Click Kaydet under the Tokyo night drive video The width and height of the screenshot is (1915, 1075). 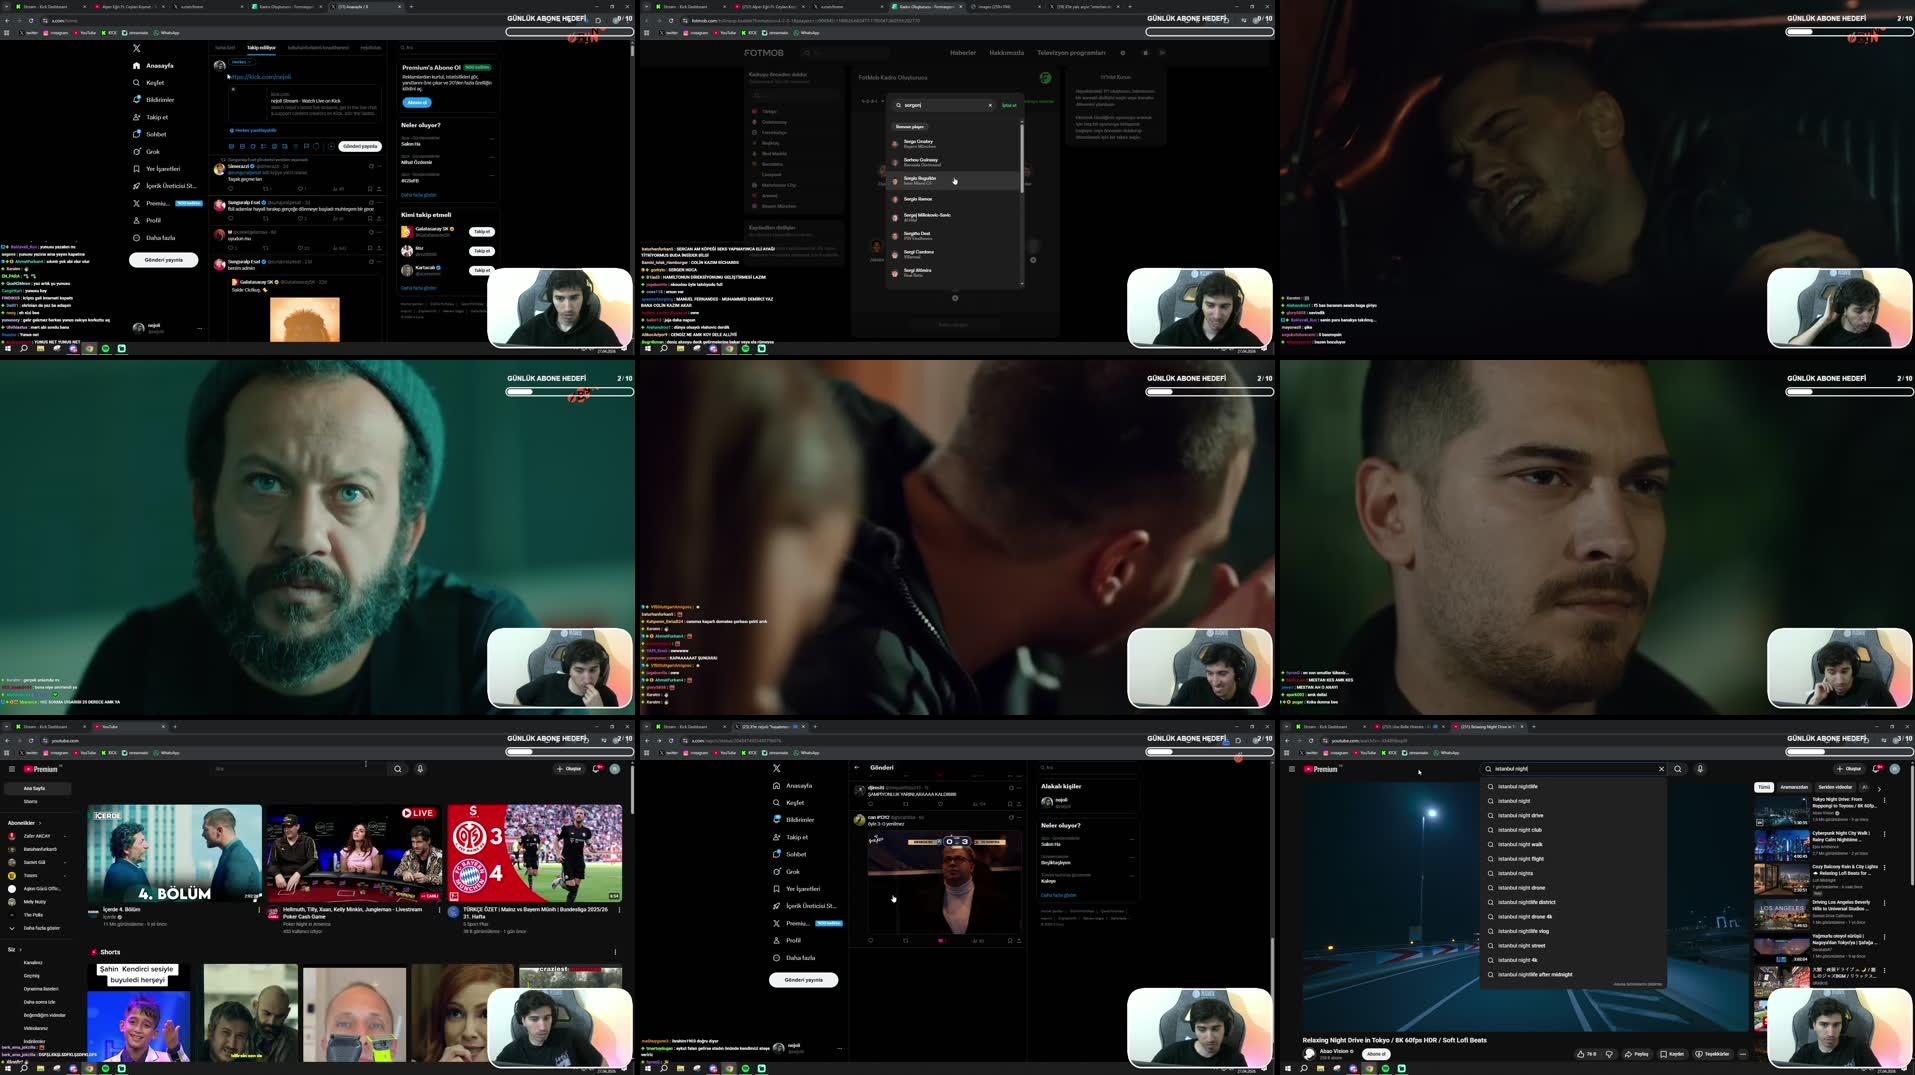(x=1672, y=1054)
